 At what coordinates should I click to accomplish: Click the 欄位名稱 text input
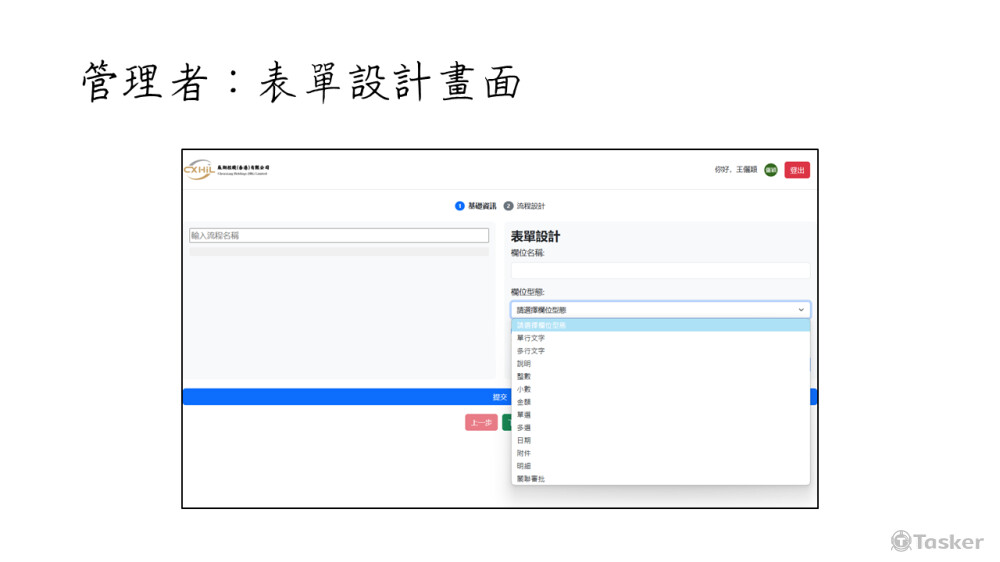click(660, 270)
